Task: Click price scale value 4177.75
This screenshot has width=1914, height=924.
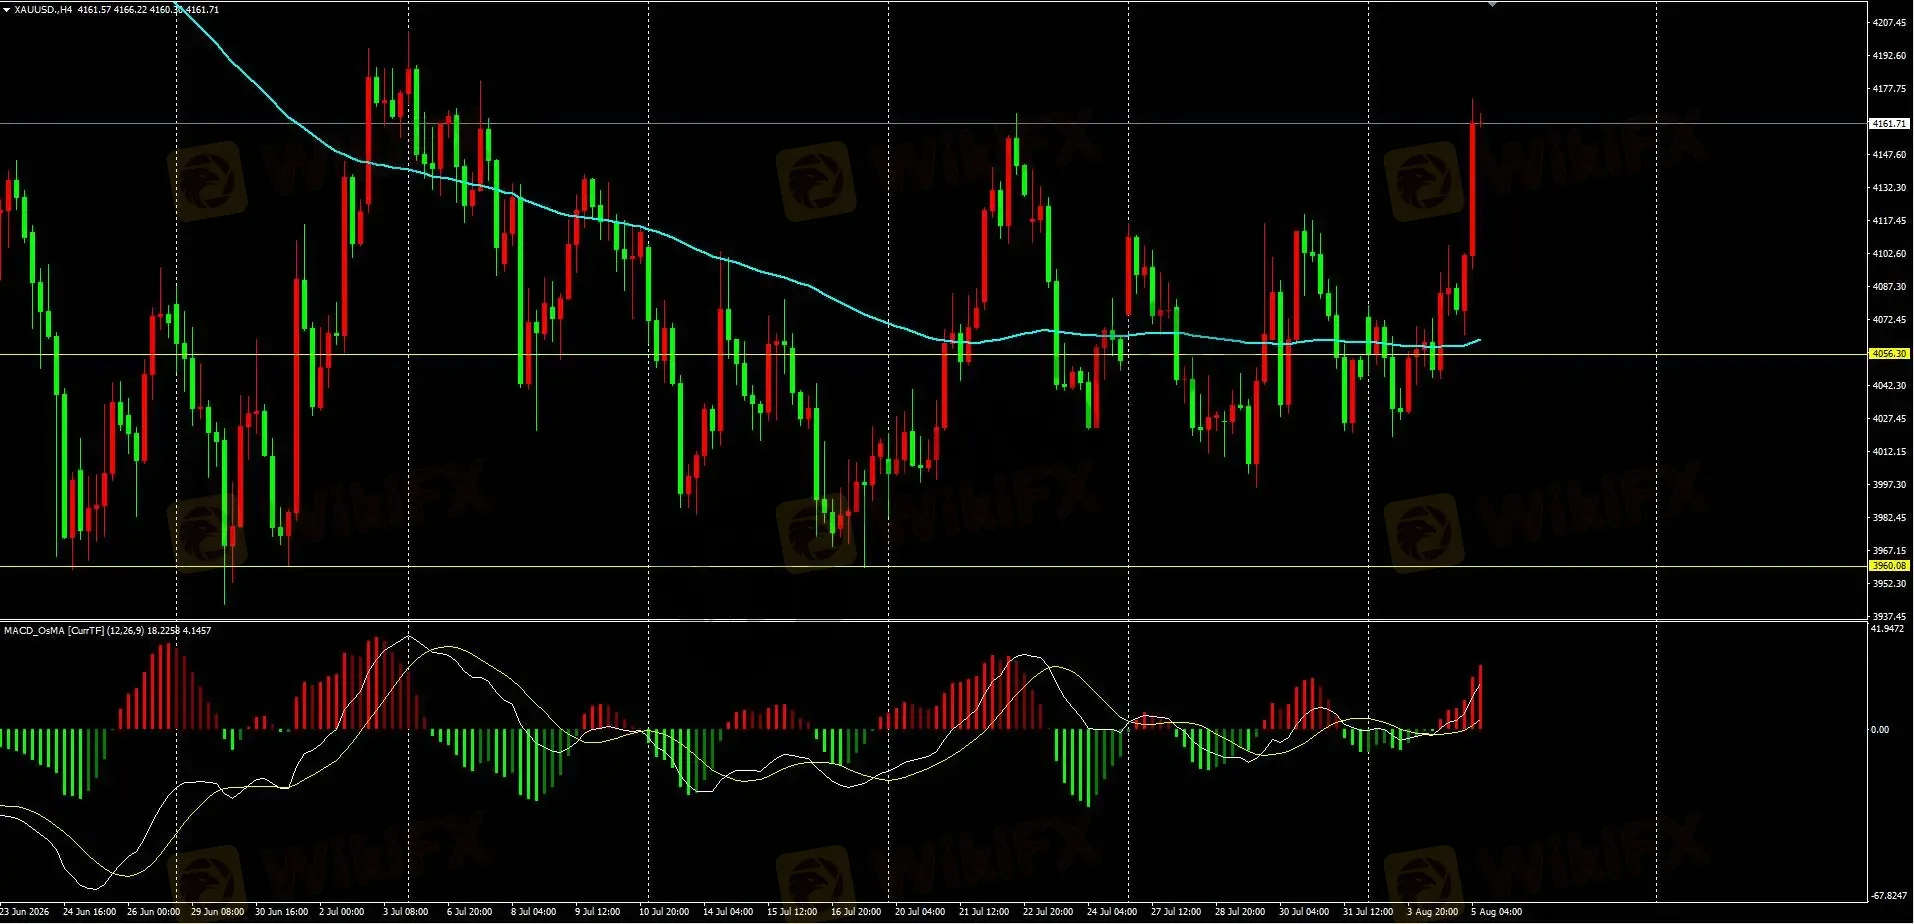Action: 1889,89
